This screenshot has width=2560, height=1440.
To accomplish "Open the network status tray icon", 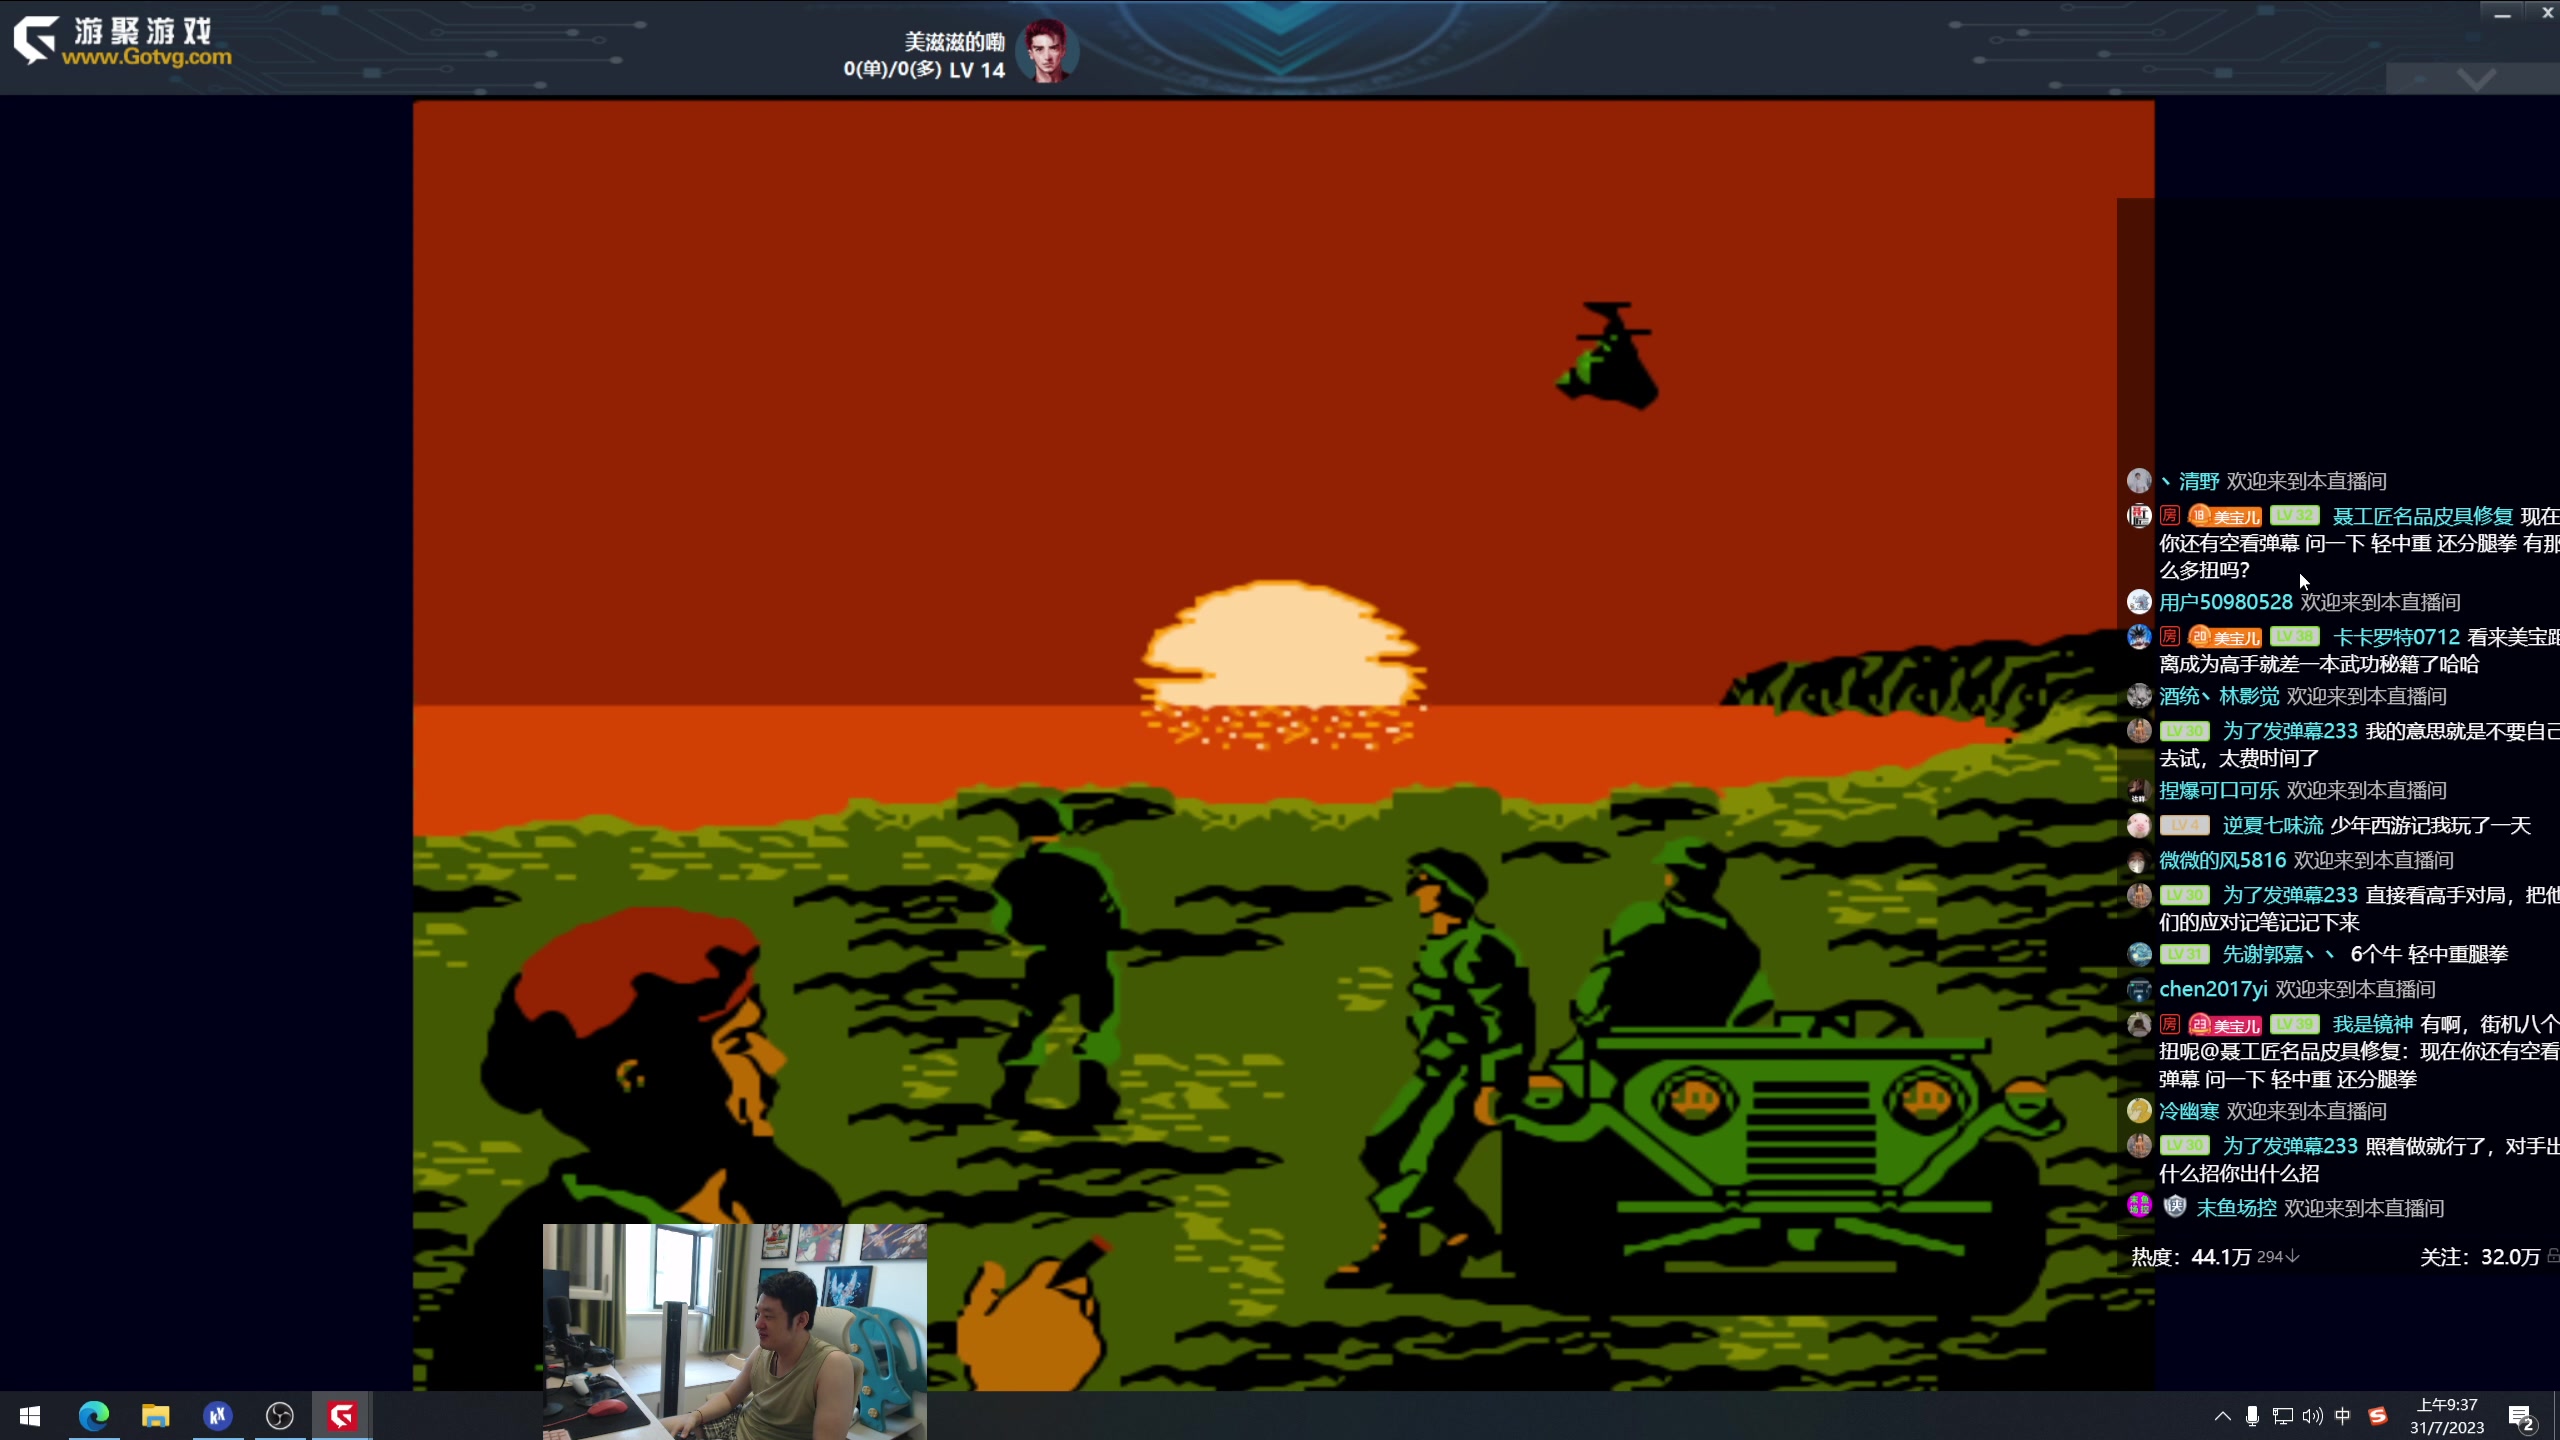I will coord(2282,1416).
